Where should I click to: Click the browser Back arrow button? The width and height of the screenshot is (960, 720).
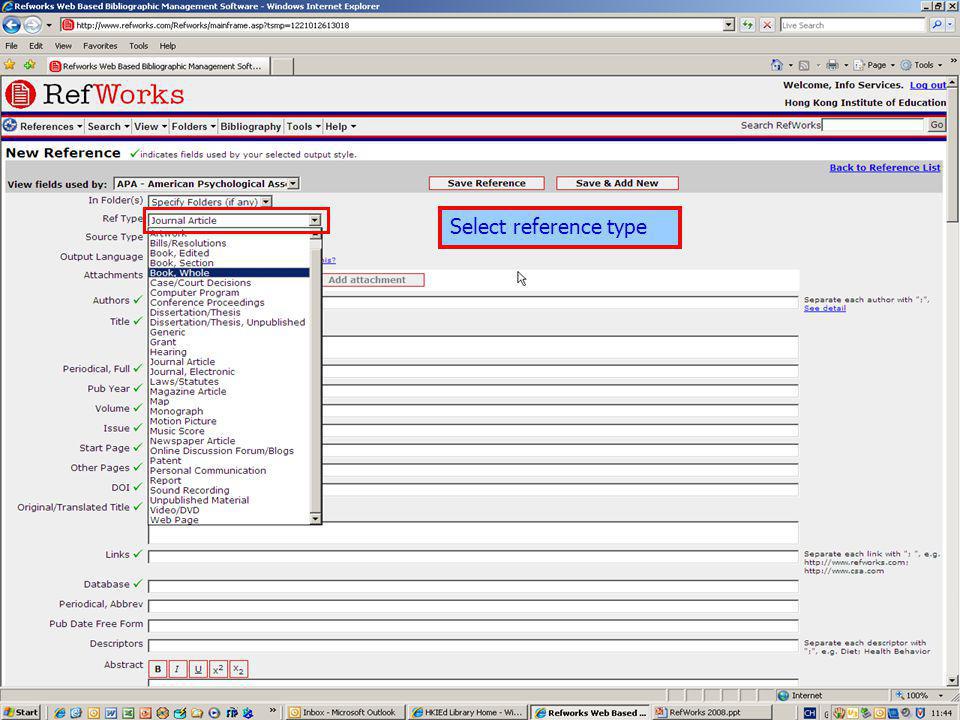point(12,25)
